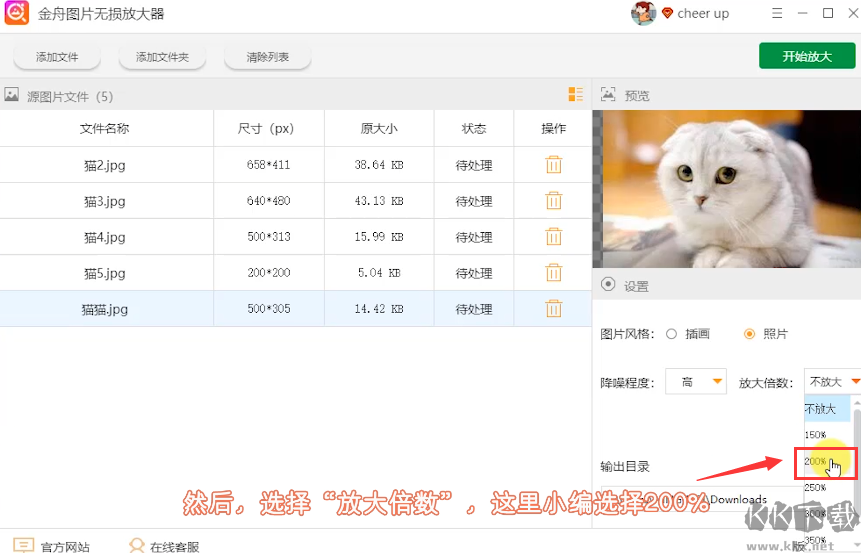Click the 14.42 KB cell

point(379,309)
